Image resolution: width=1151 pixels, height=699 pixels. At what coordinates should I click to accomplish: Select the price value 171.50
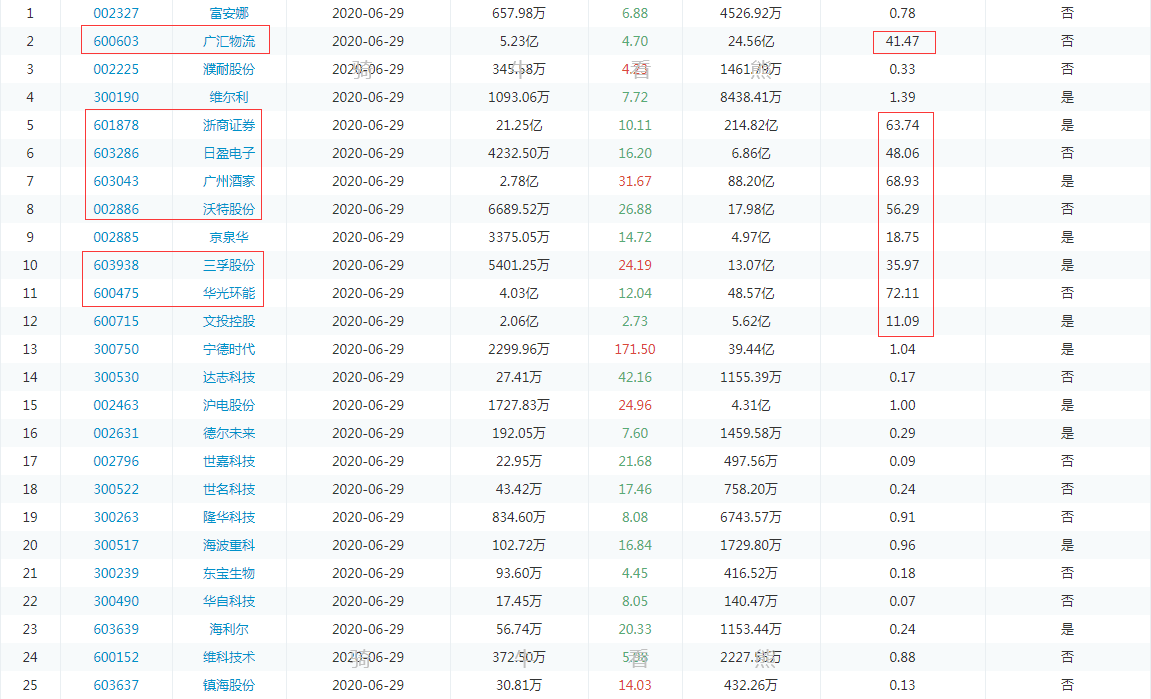pos(635,349)
